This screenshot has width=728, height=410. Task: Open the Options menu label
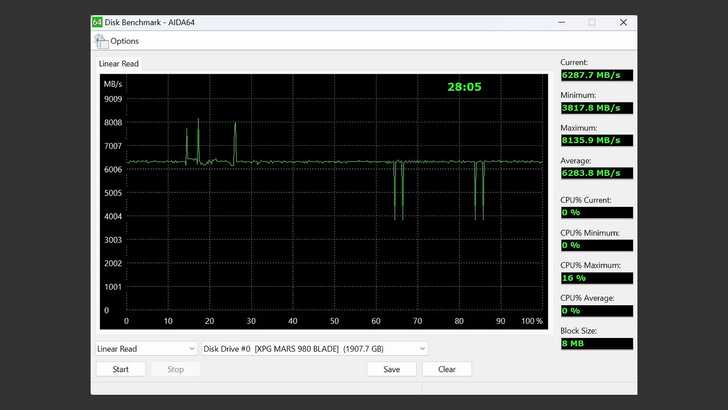point(125,41)
